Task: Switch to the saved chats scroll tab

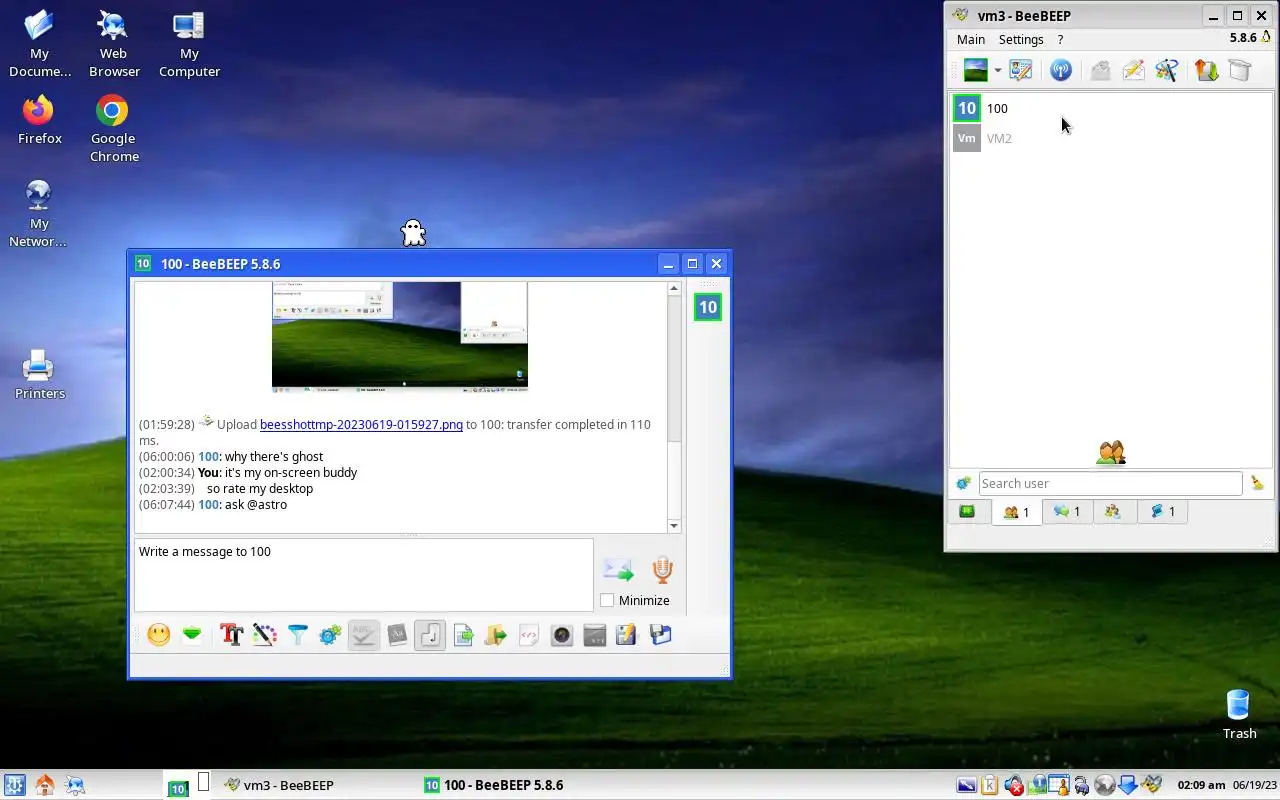Action: coord(1162,511)
